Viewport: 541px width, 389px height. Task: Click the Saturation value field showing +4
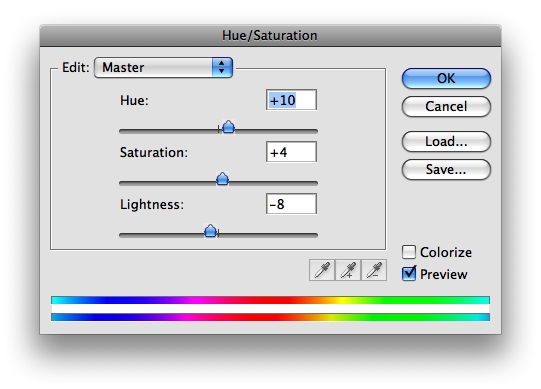click(292, 152)
